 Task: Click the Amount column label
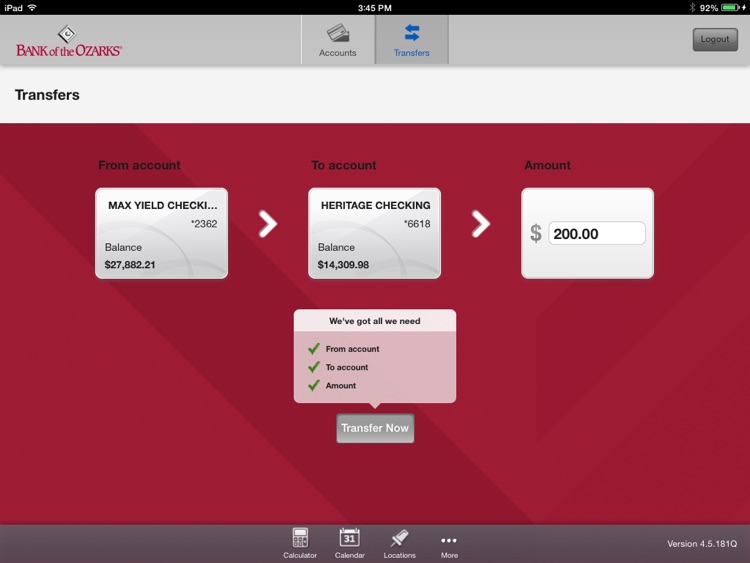[547, 166]
